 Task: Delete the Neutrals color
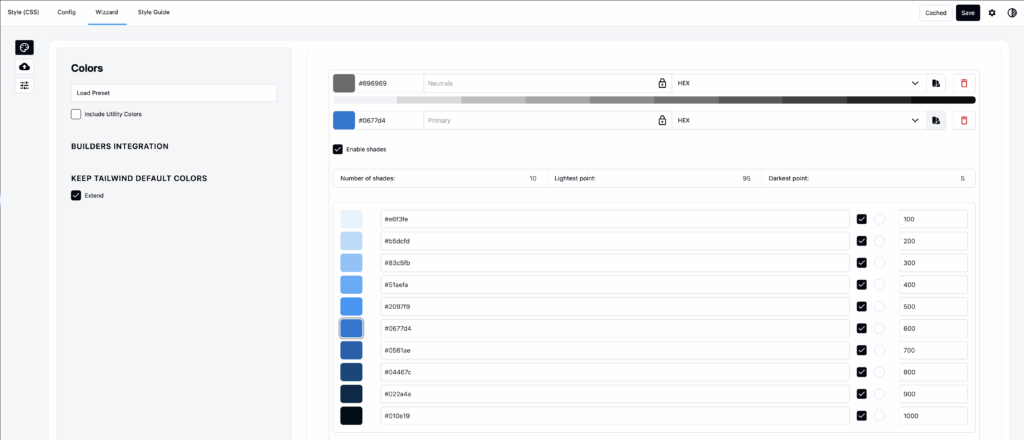[x=964, y=84]
